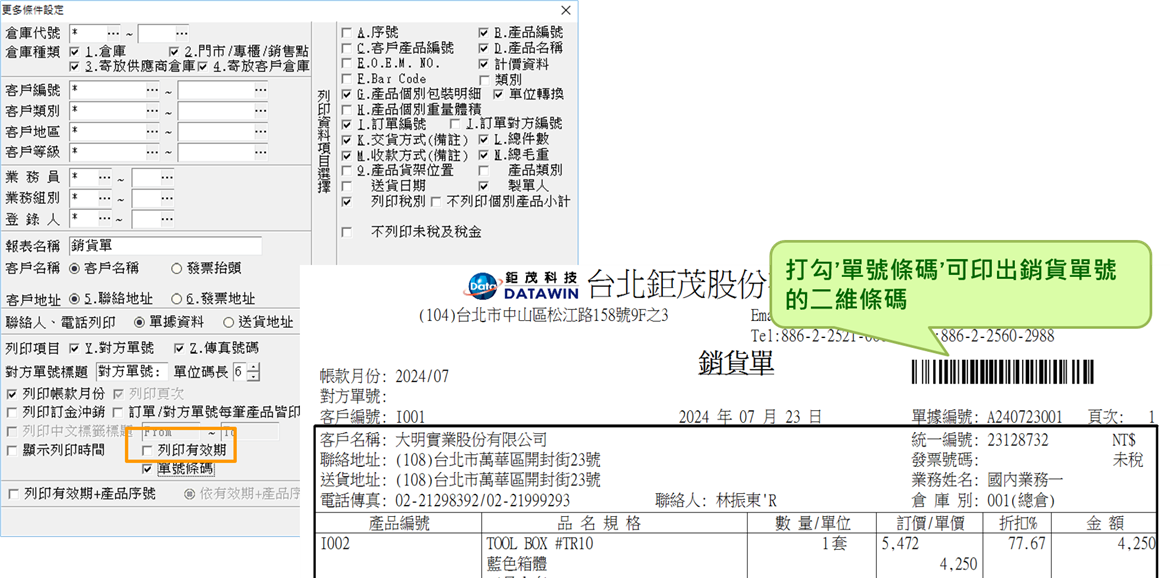Image resolution: width=1170 pixels, height=578 pixels.
Task: Open lookup for 客戶等級 starting value
Action: (152, 152)
